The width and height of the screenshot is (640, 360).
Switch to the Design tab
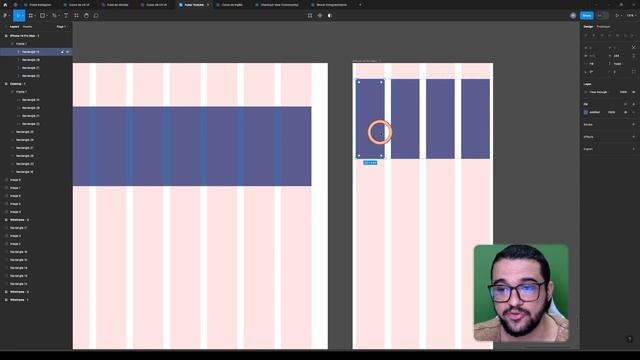click(588, 27)
